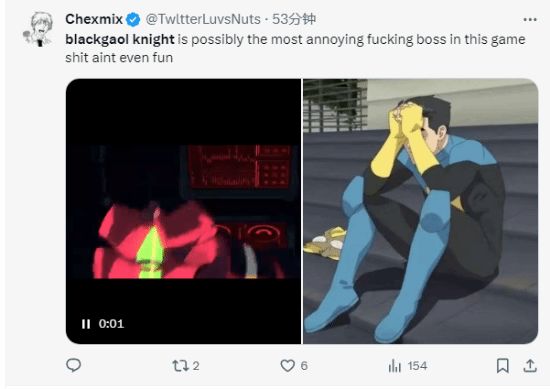Click the retweet count 2
Image resolution: width=550 pixels, height=389 pixels.
(x=196, y=366)
